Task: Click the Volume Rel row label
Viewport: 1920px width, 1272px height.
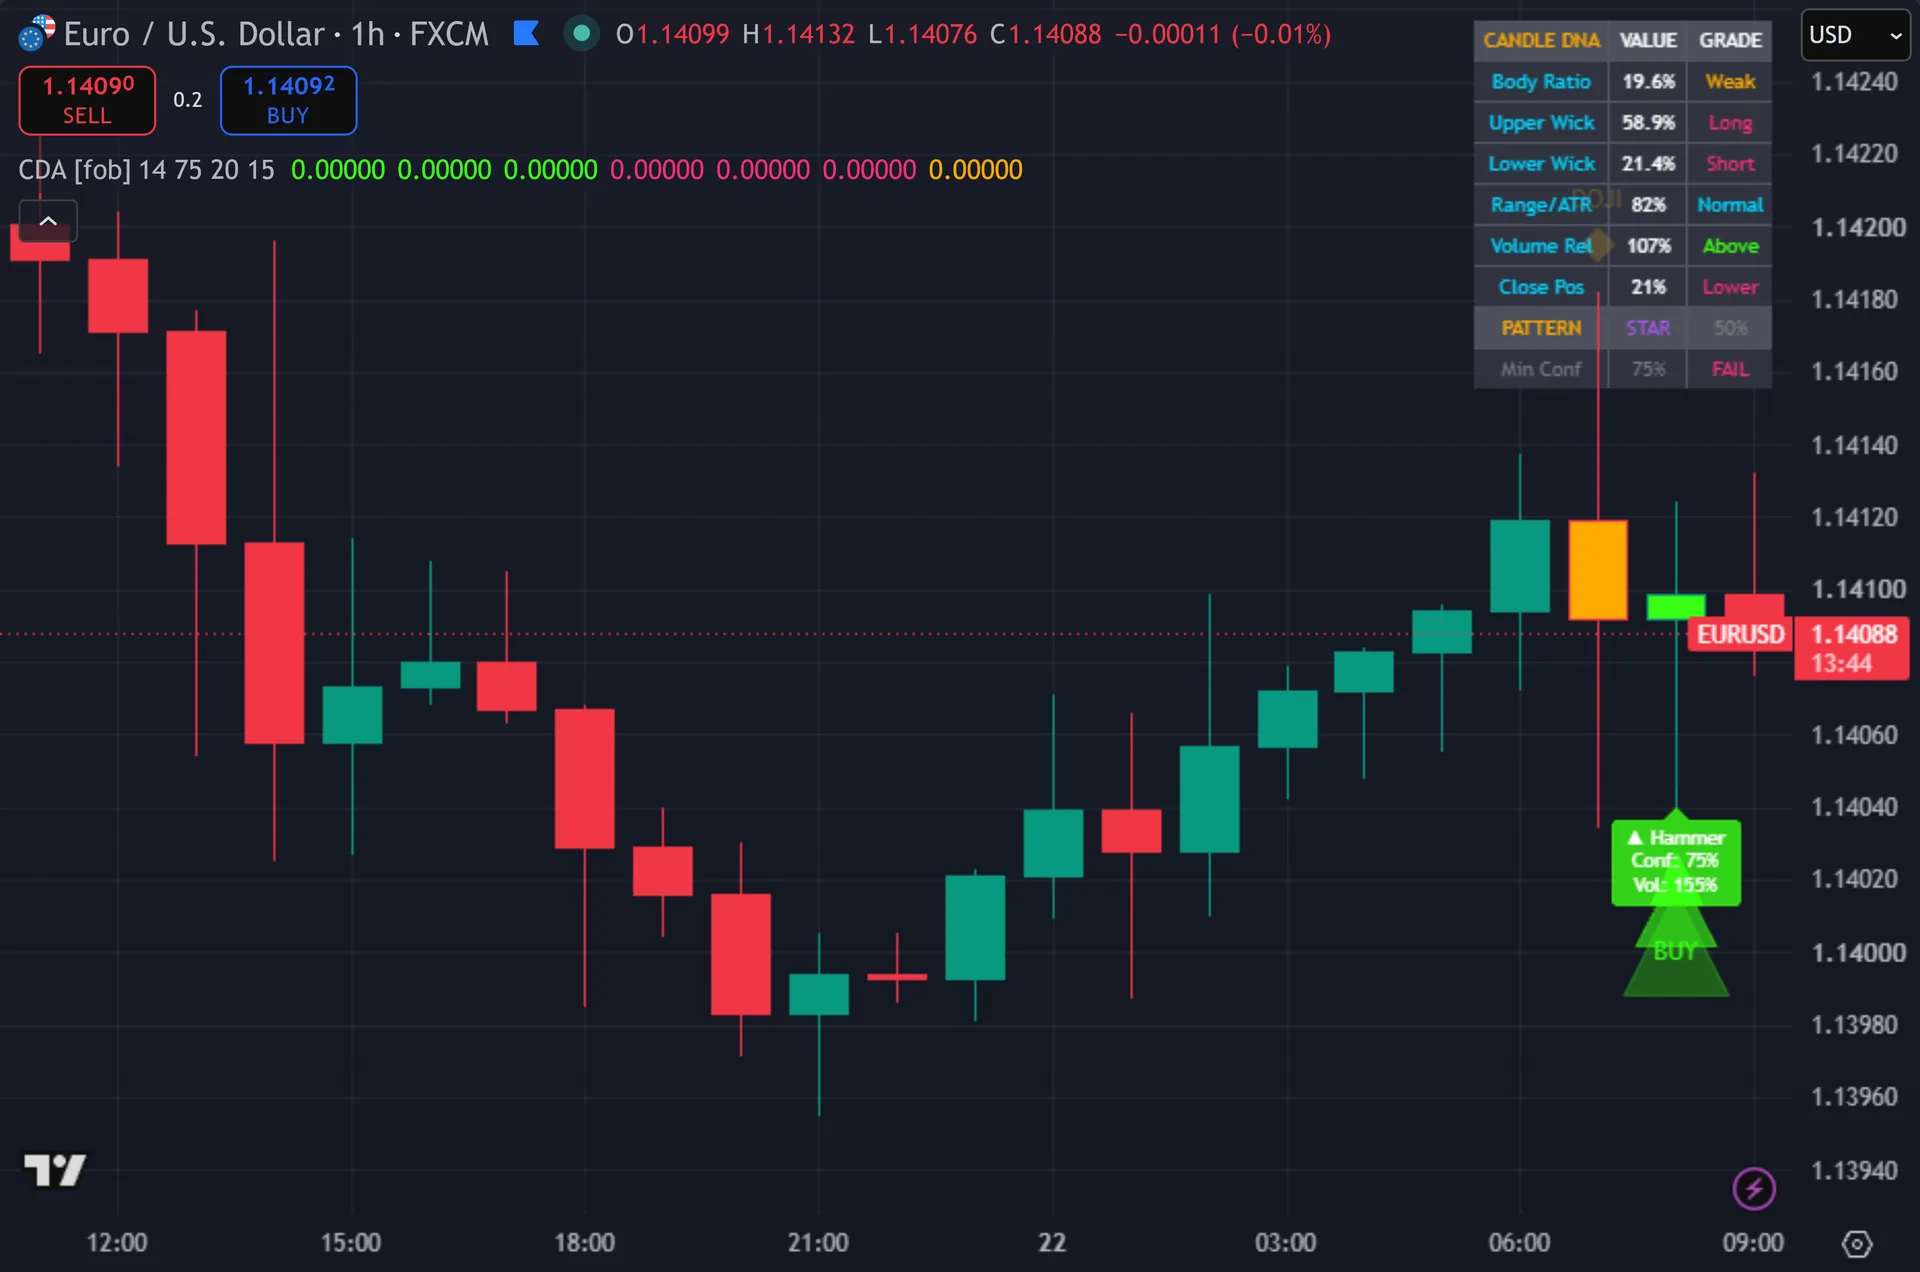Action: click(1541, 245)
